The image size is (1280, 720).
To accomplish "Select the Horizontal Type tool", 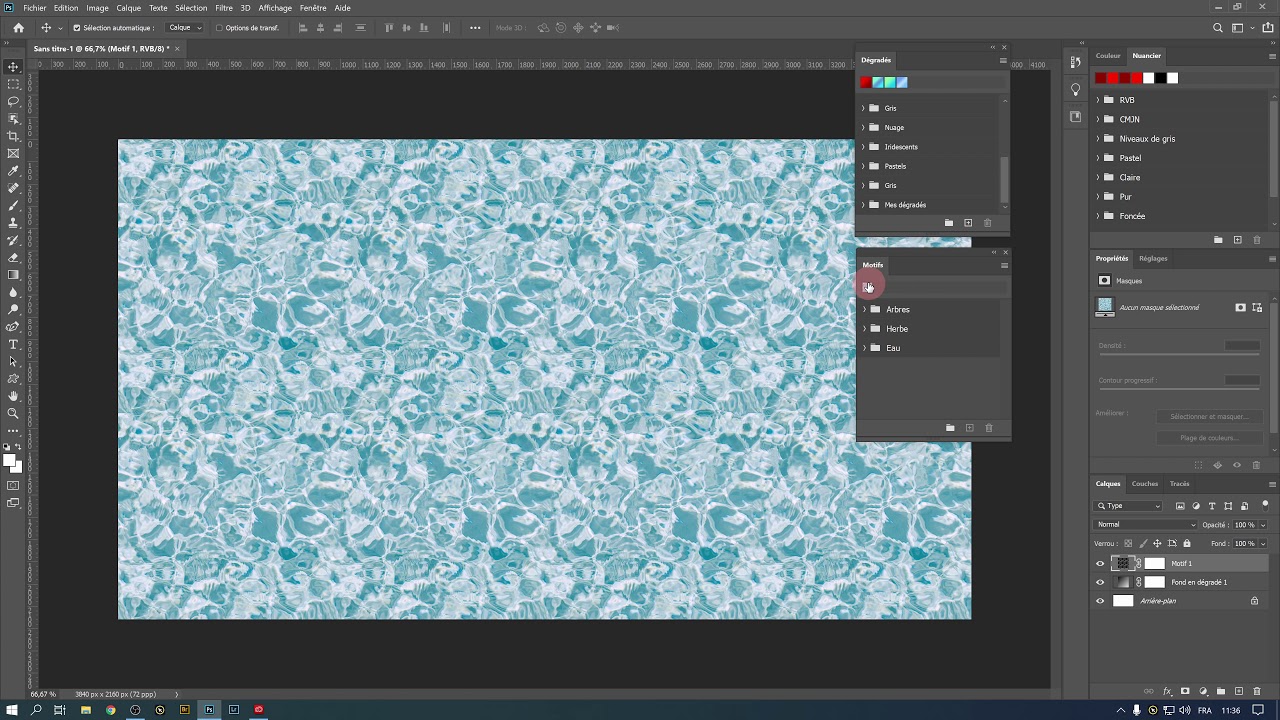I will (13, 344).
